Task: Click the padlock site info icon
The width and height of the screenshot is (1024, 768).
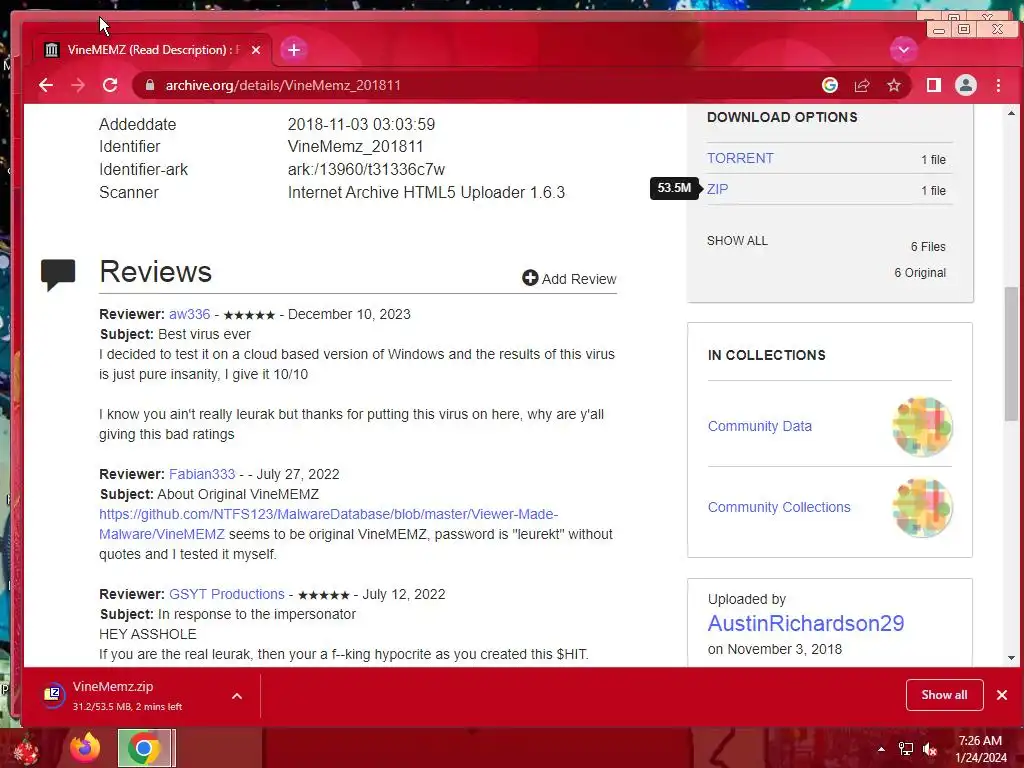Action: 150,85
